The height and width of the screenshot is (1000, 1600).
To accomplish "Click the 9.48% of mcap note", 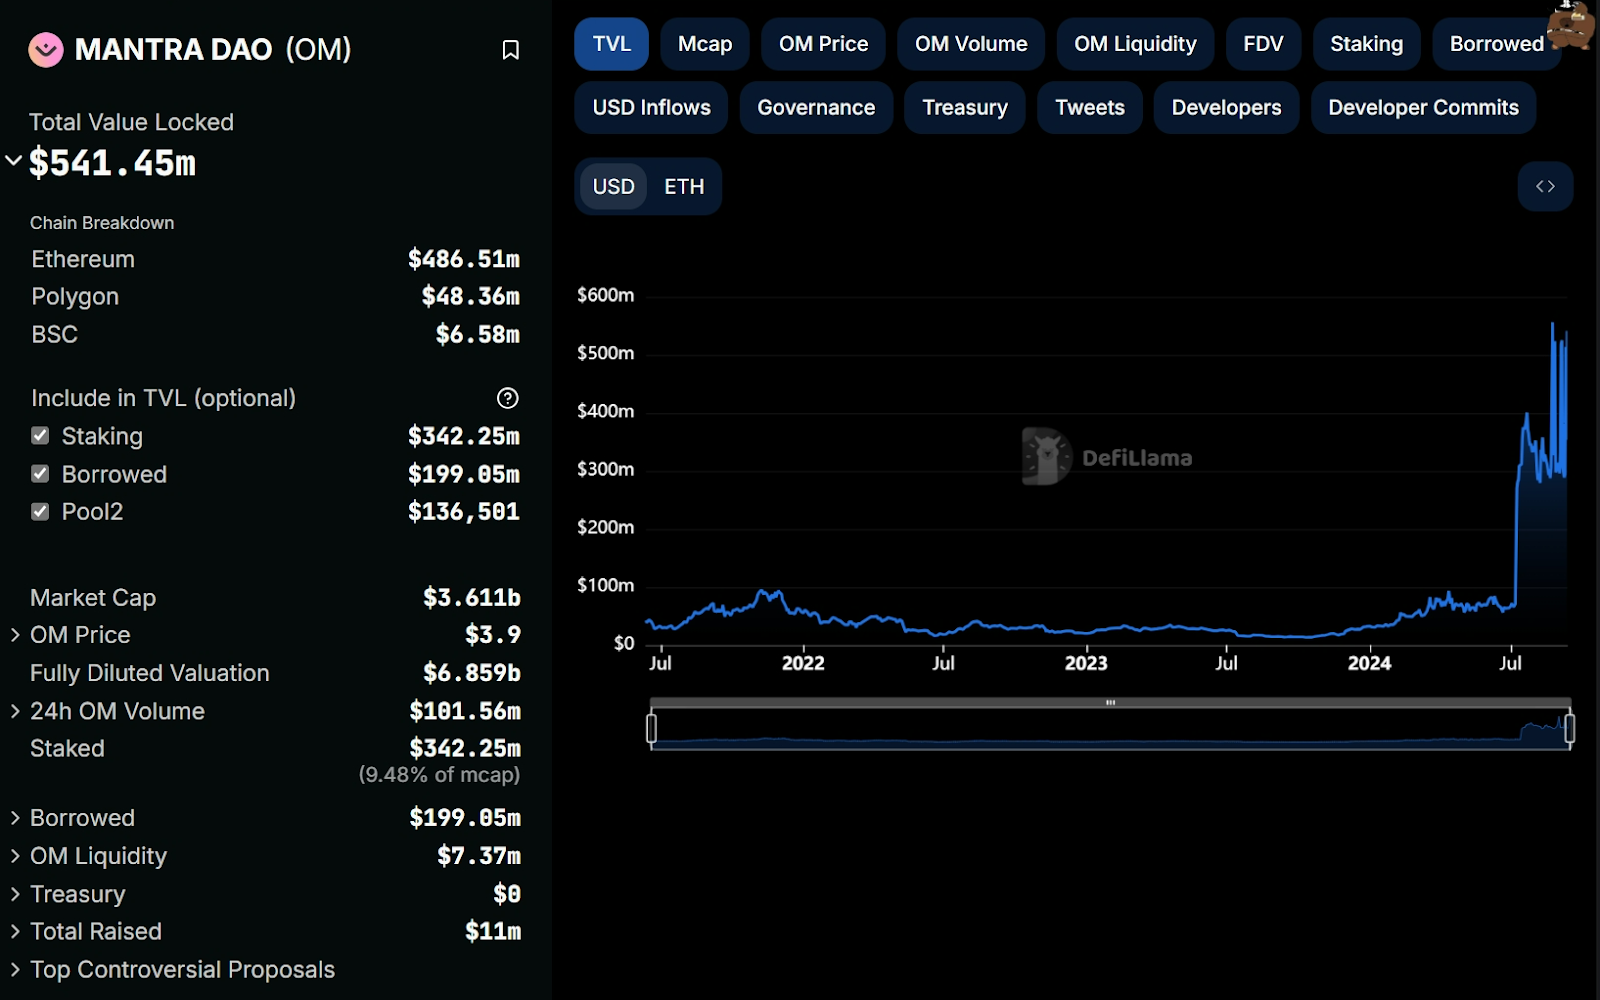I will 439,775.
